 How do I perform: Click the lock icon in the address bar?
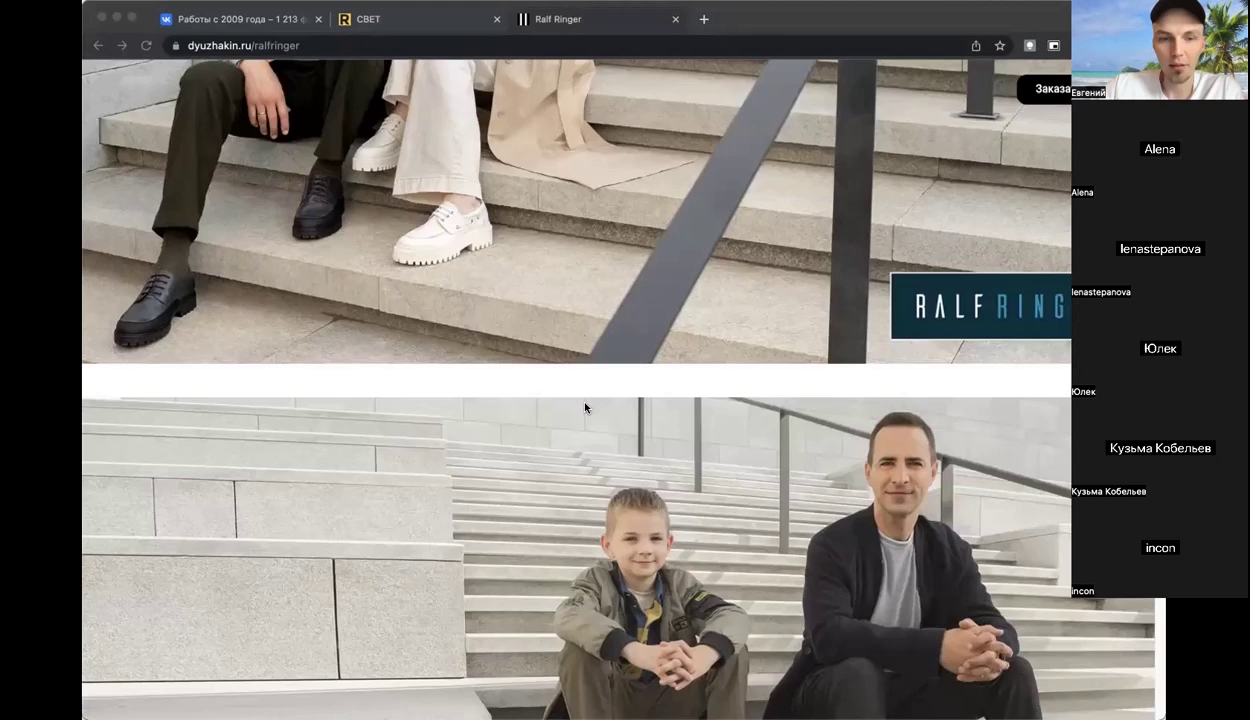tap(176, 46)
